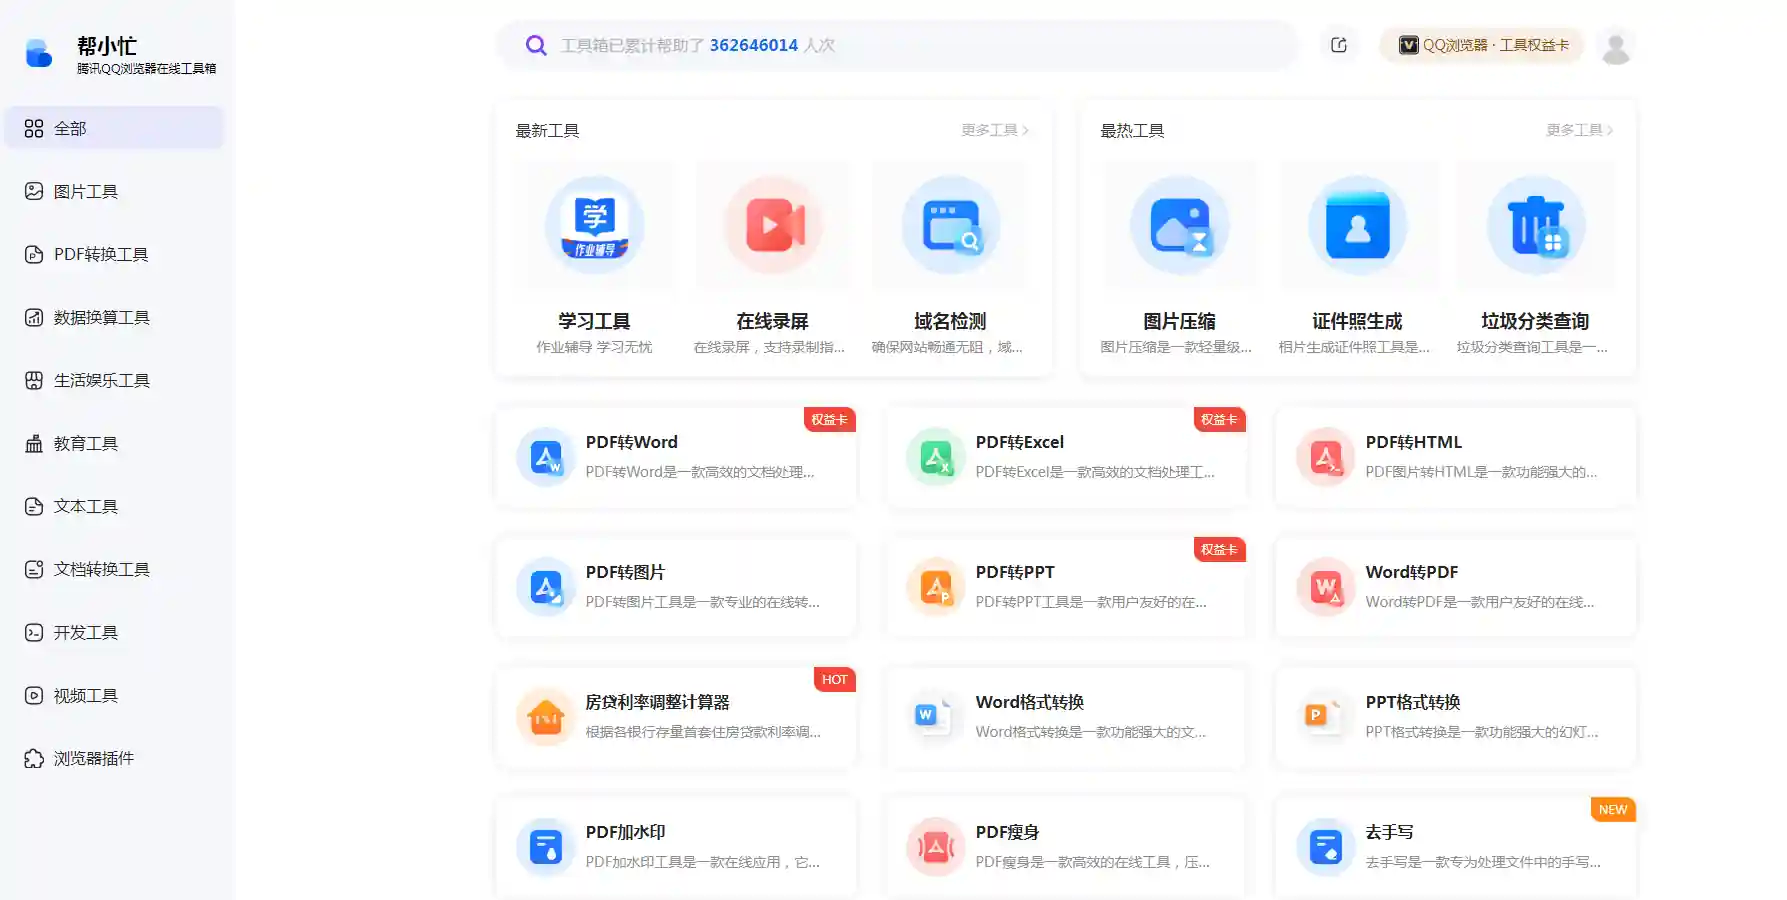
Task: Open the PDF转Word tool card
Action: (676, 457)
